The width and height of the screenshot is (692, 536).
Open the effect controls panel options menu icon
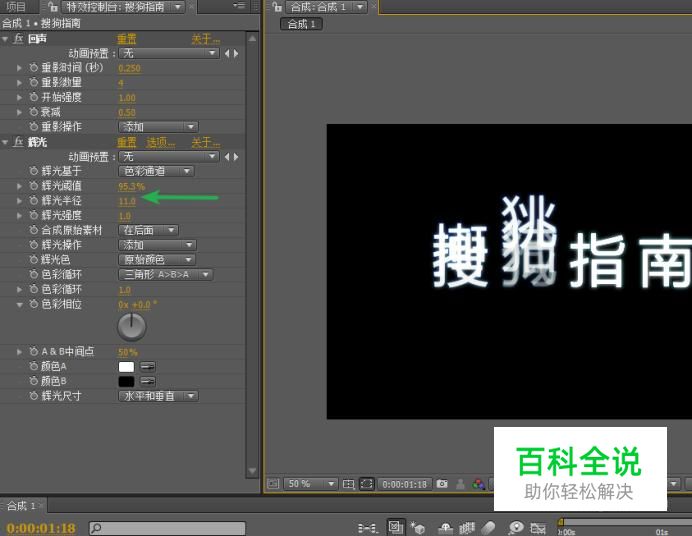click(239, 6)
